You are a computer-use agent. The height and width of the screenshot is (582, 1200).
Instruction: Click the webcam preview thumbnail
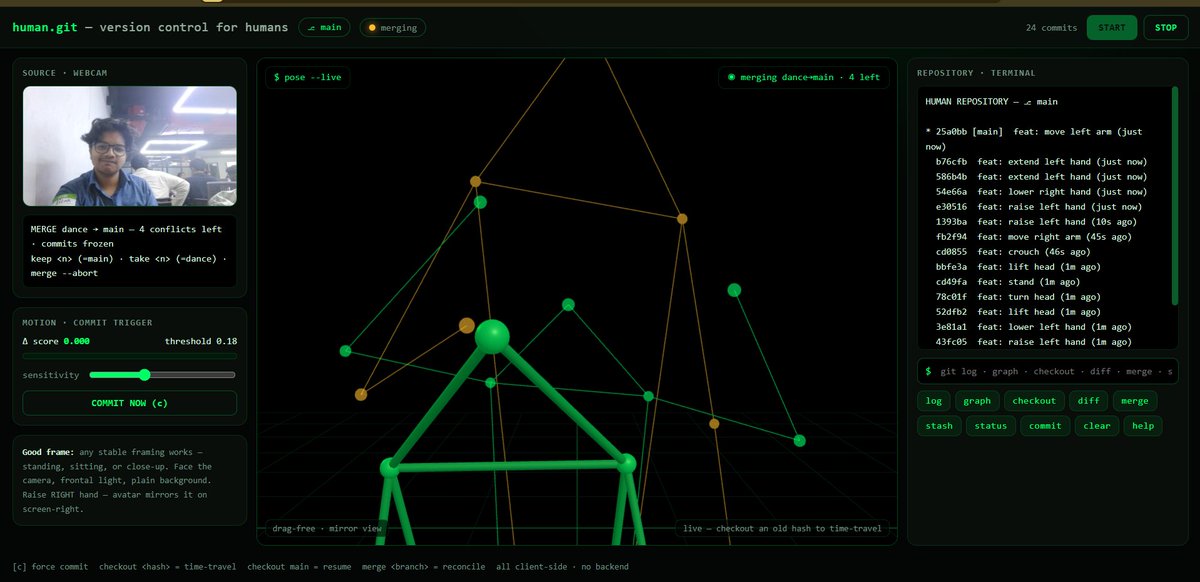pyautogui.click(x=129, y=146)
